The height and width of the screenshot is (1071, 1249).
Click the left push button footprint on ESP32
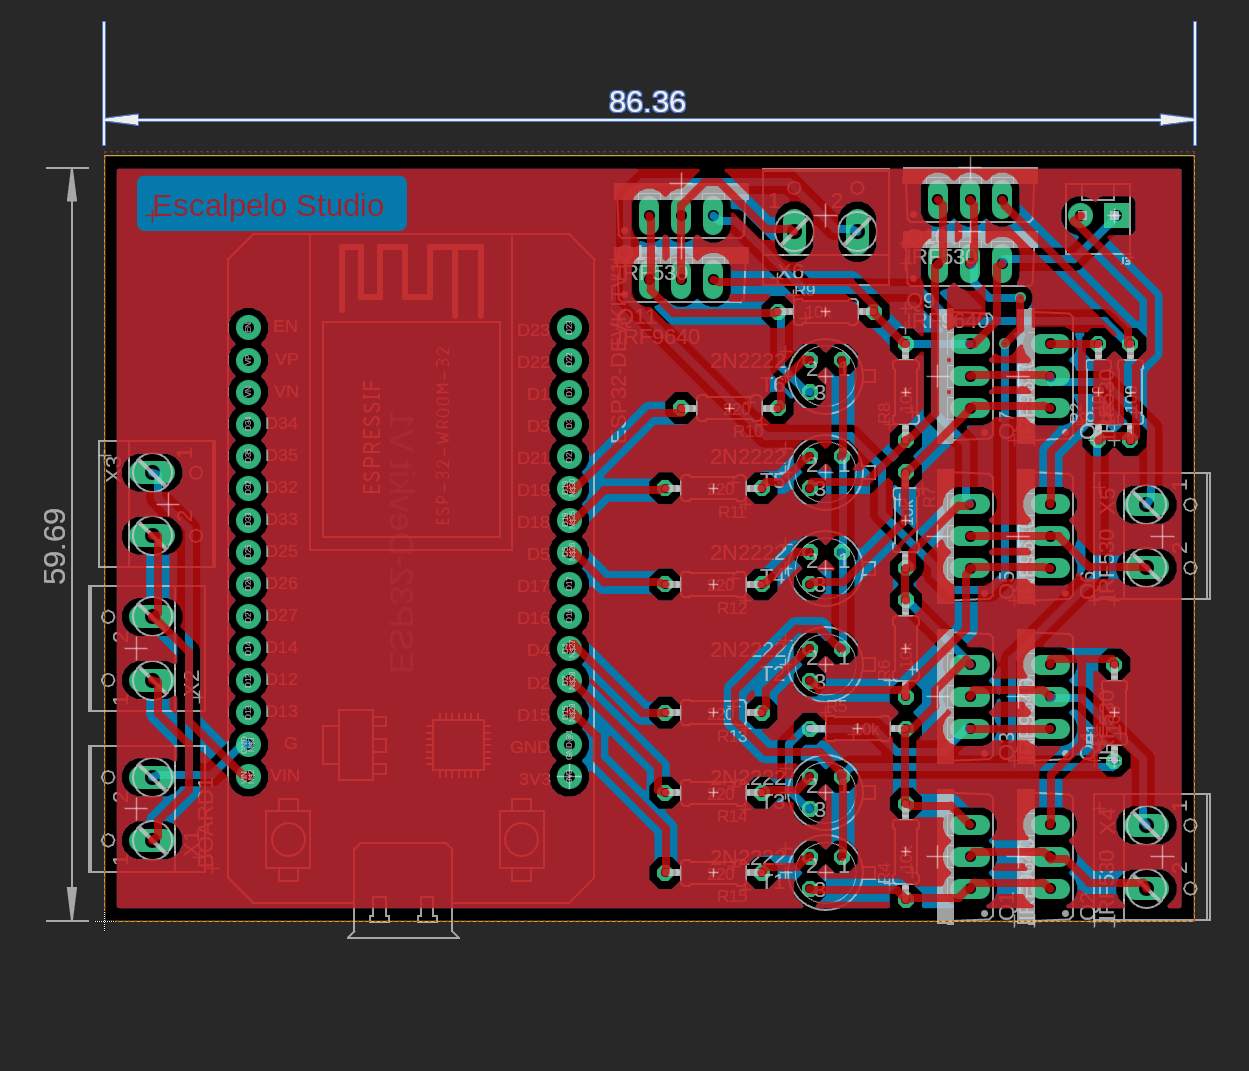[288, 839]
